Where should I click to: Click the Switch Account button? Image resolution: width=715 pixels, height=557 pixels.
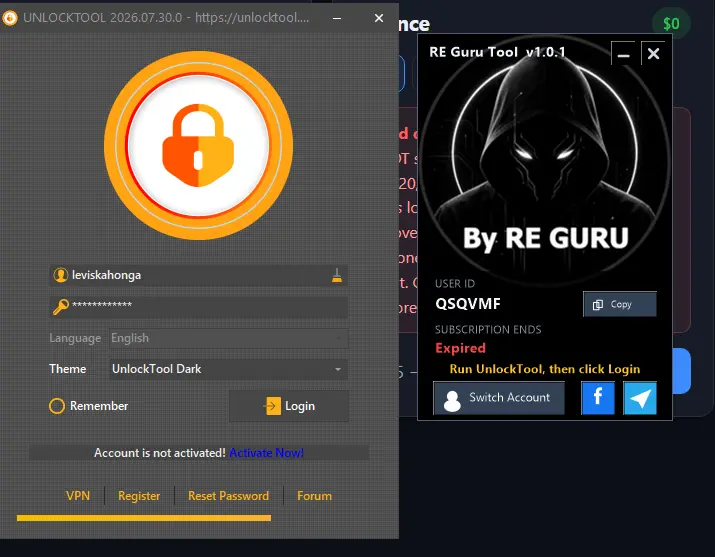pyautogui.click(x=499, y=398)
